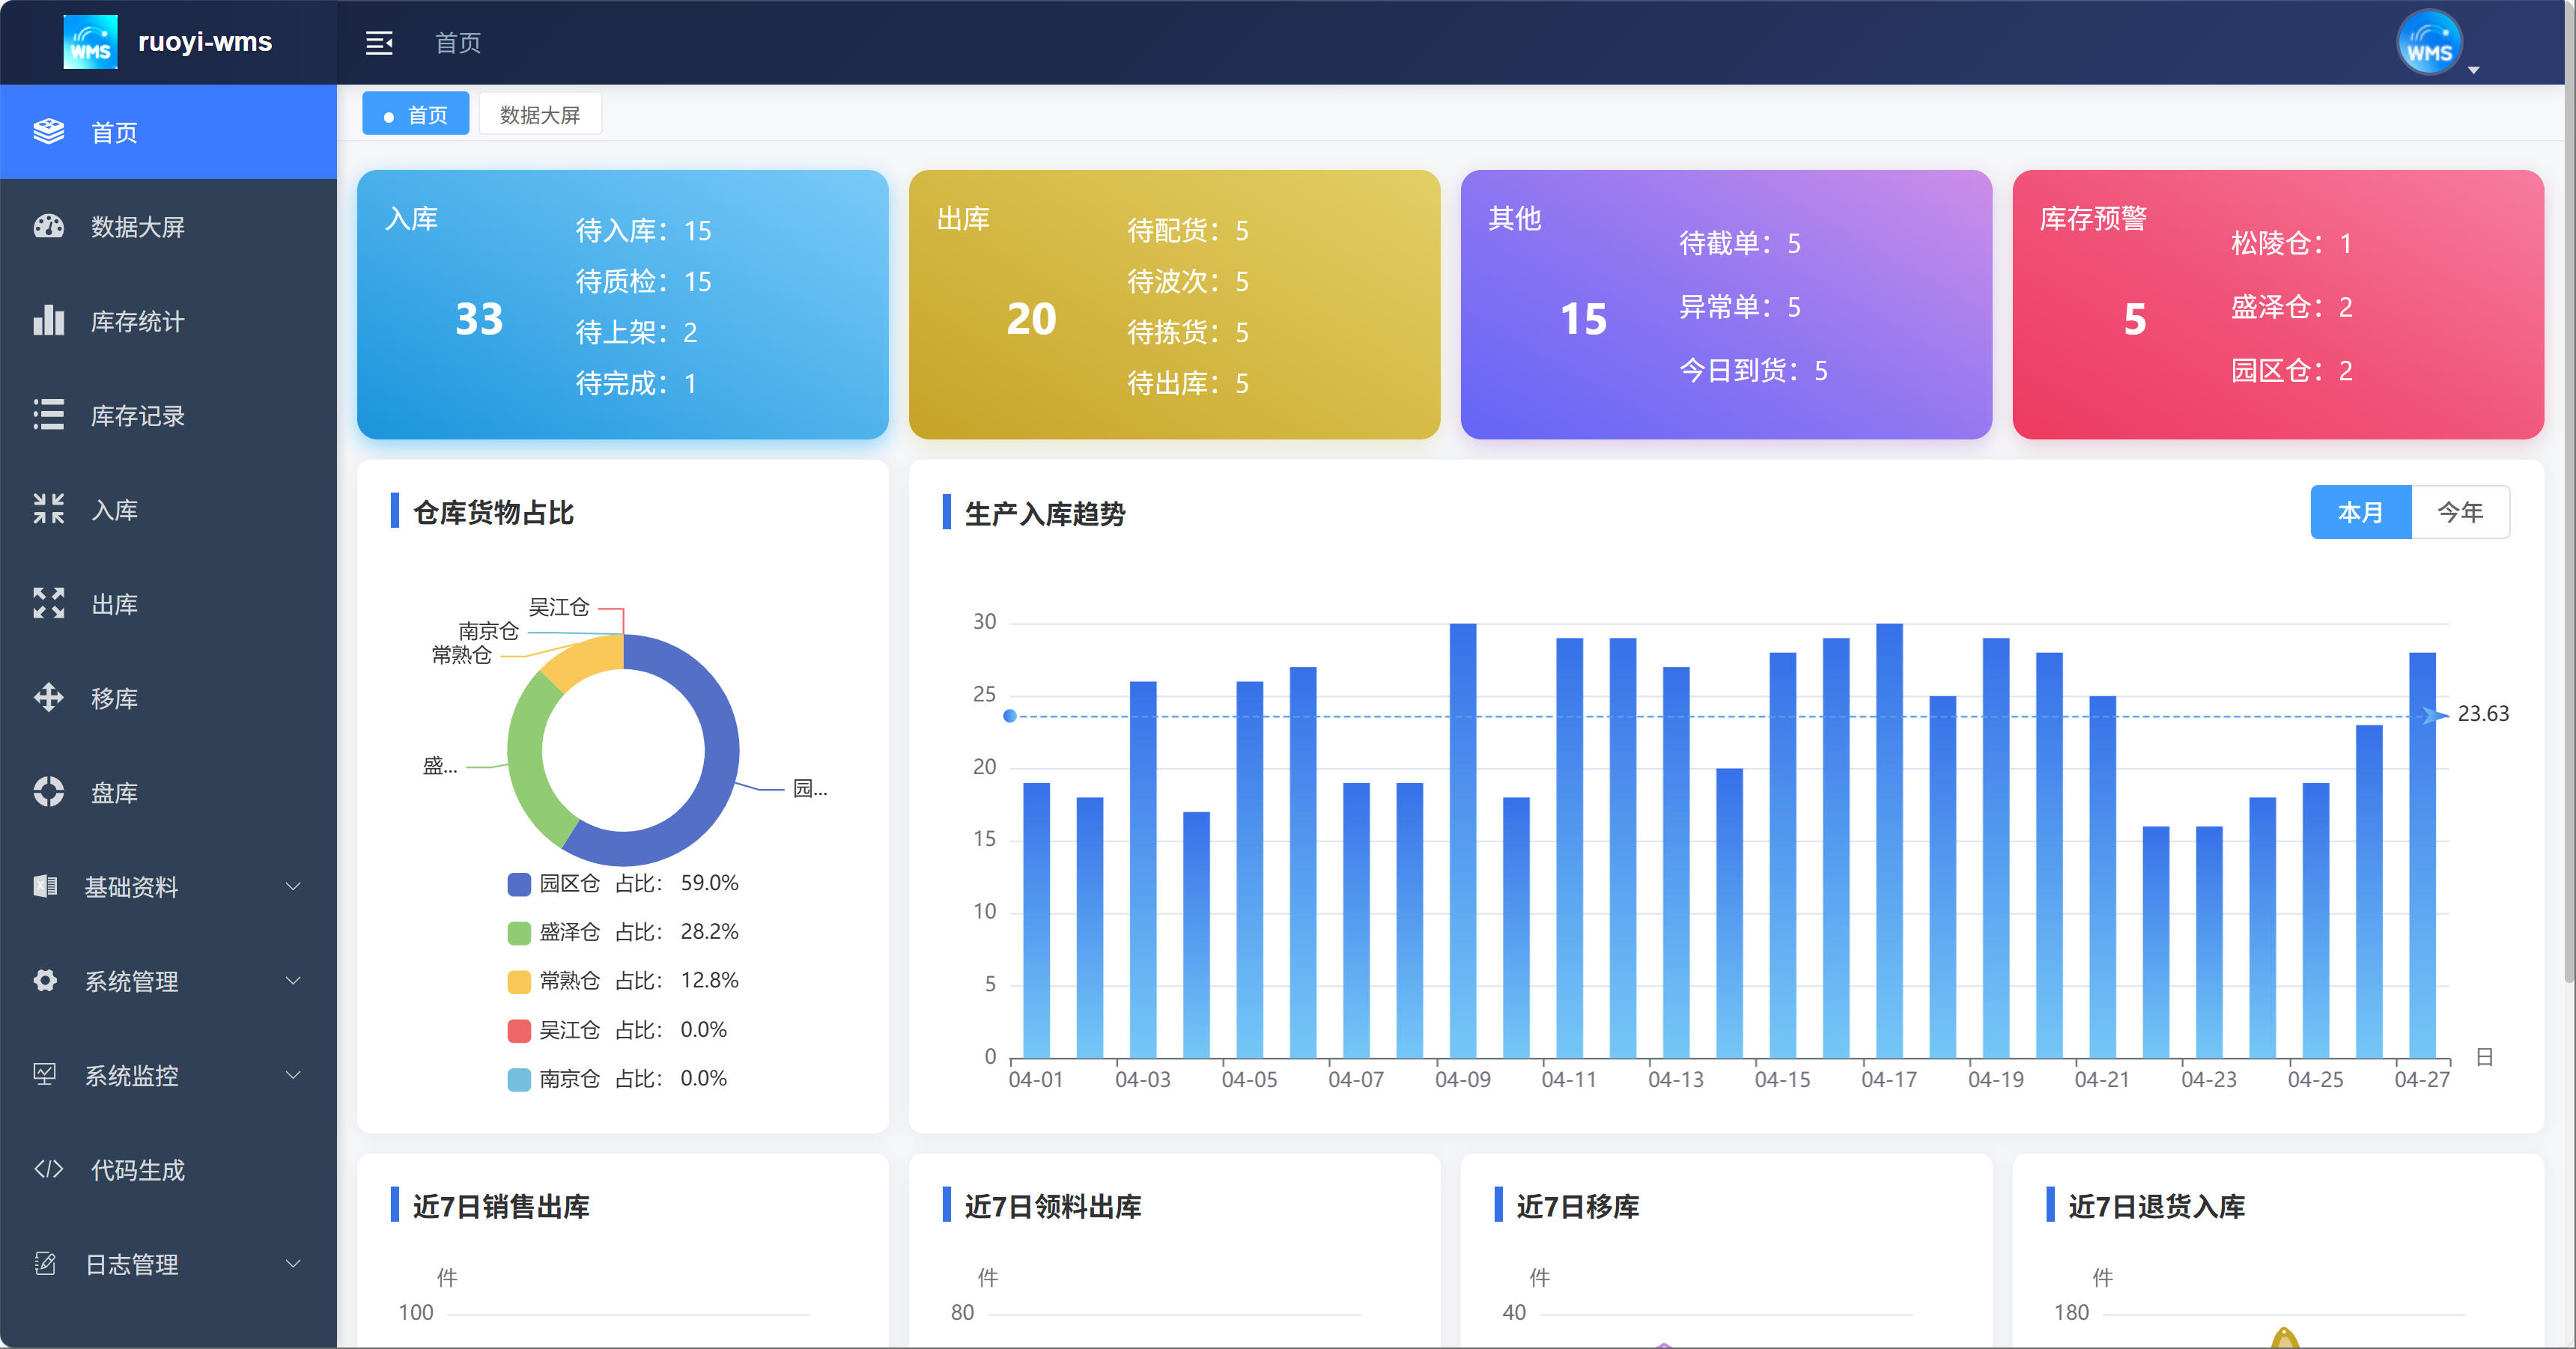Image resolution: width=2576 pixels, height=1349 pixels.
Task: Select the 首页 tab in the tag bar
Action: [x=416, y=115]
